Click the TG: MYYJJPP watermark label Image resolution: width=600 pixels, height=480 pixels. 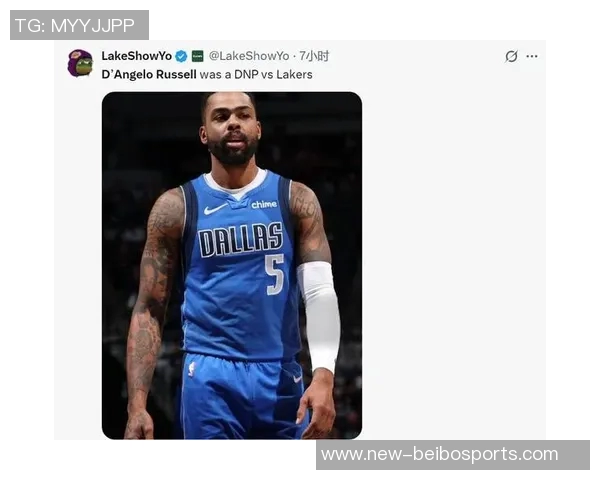tap(79, 25)
